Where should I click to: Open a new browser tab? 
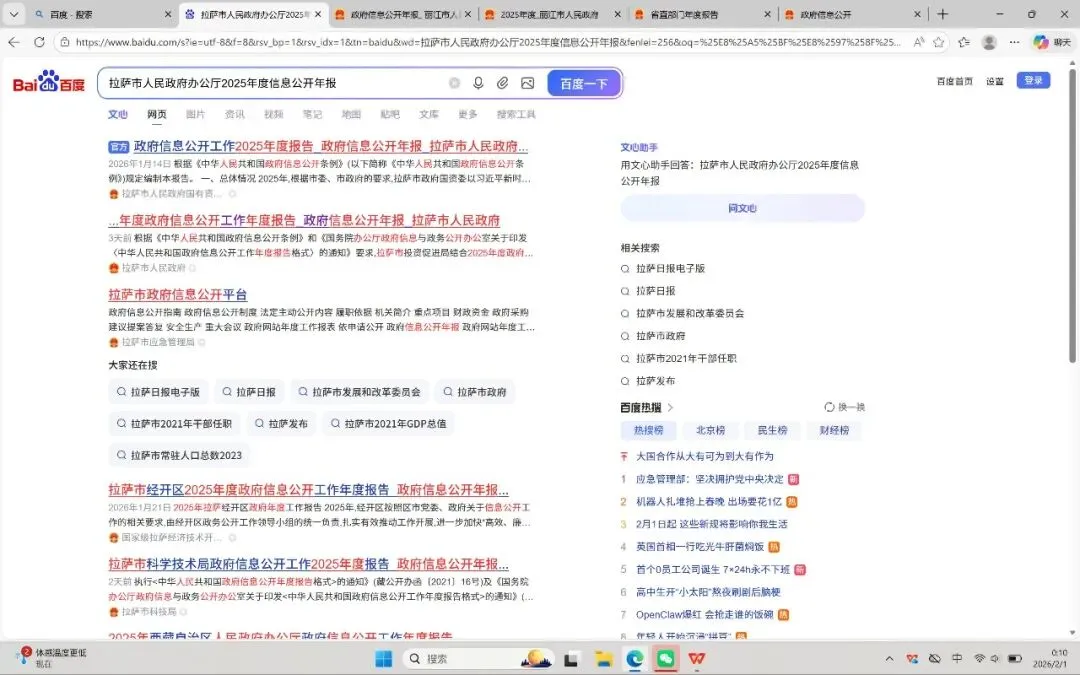(942, 14)
